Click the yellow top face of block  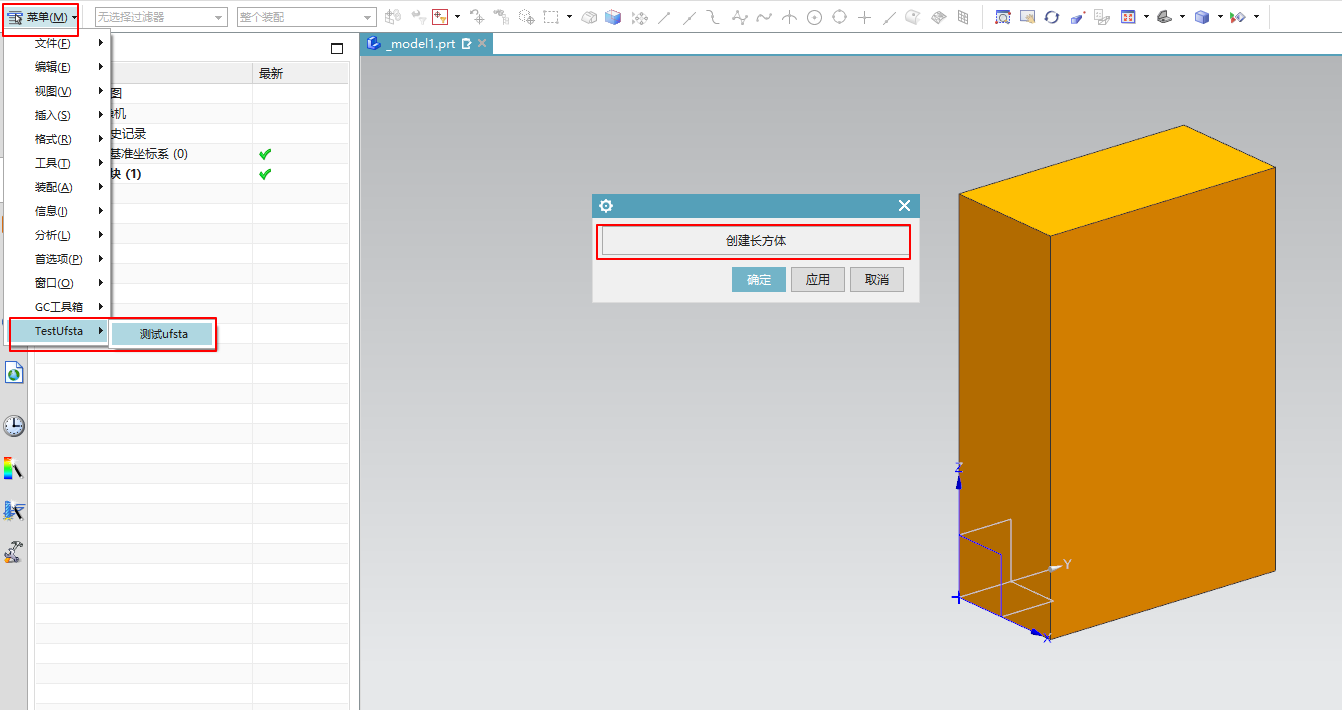click(x=1118, y=180)
